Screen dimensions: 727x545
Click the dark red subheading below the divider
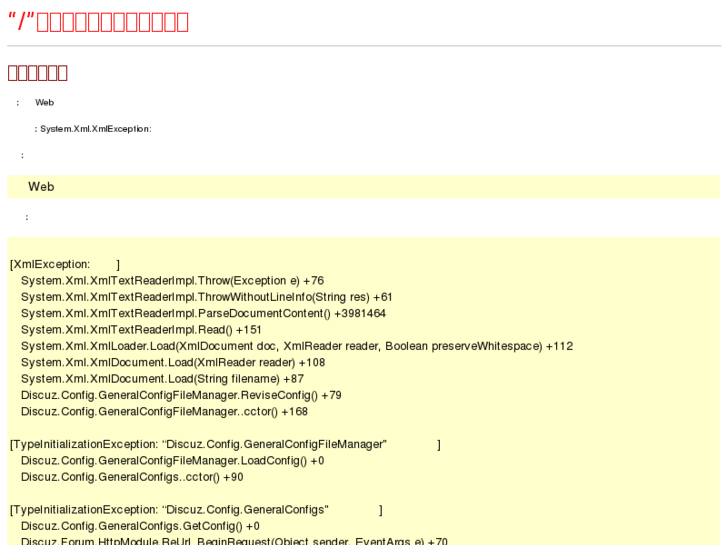point(38,73)
